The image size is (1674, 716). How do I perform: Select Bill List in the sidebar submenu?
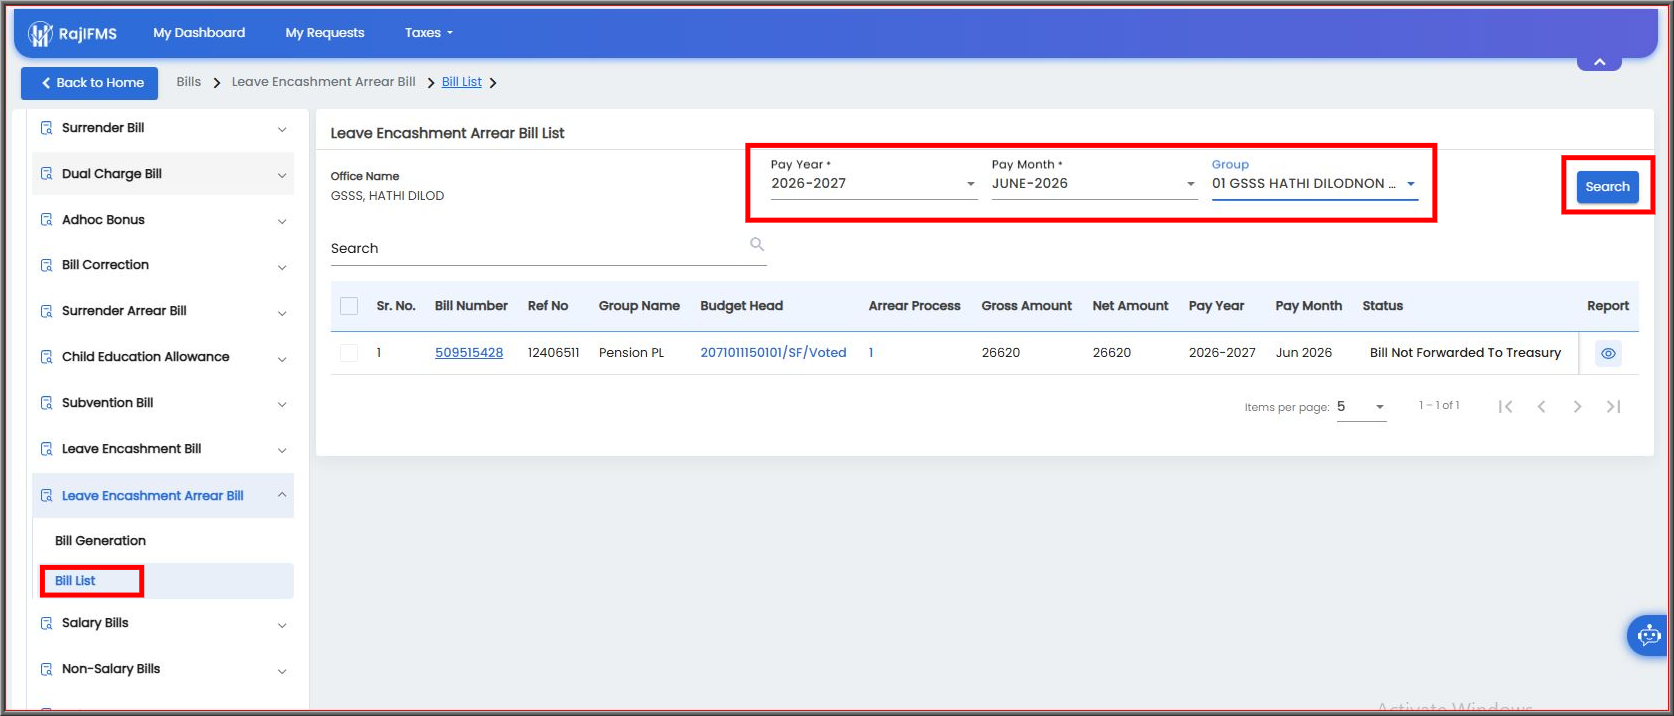(x=75, y=581)
